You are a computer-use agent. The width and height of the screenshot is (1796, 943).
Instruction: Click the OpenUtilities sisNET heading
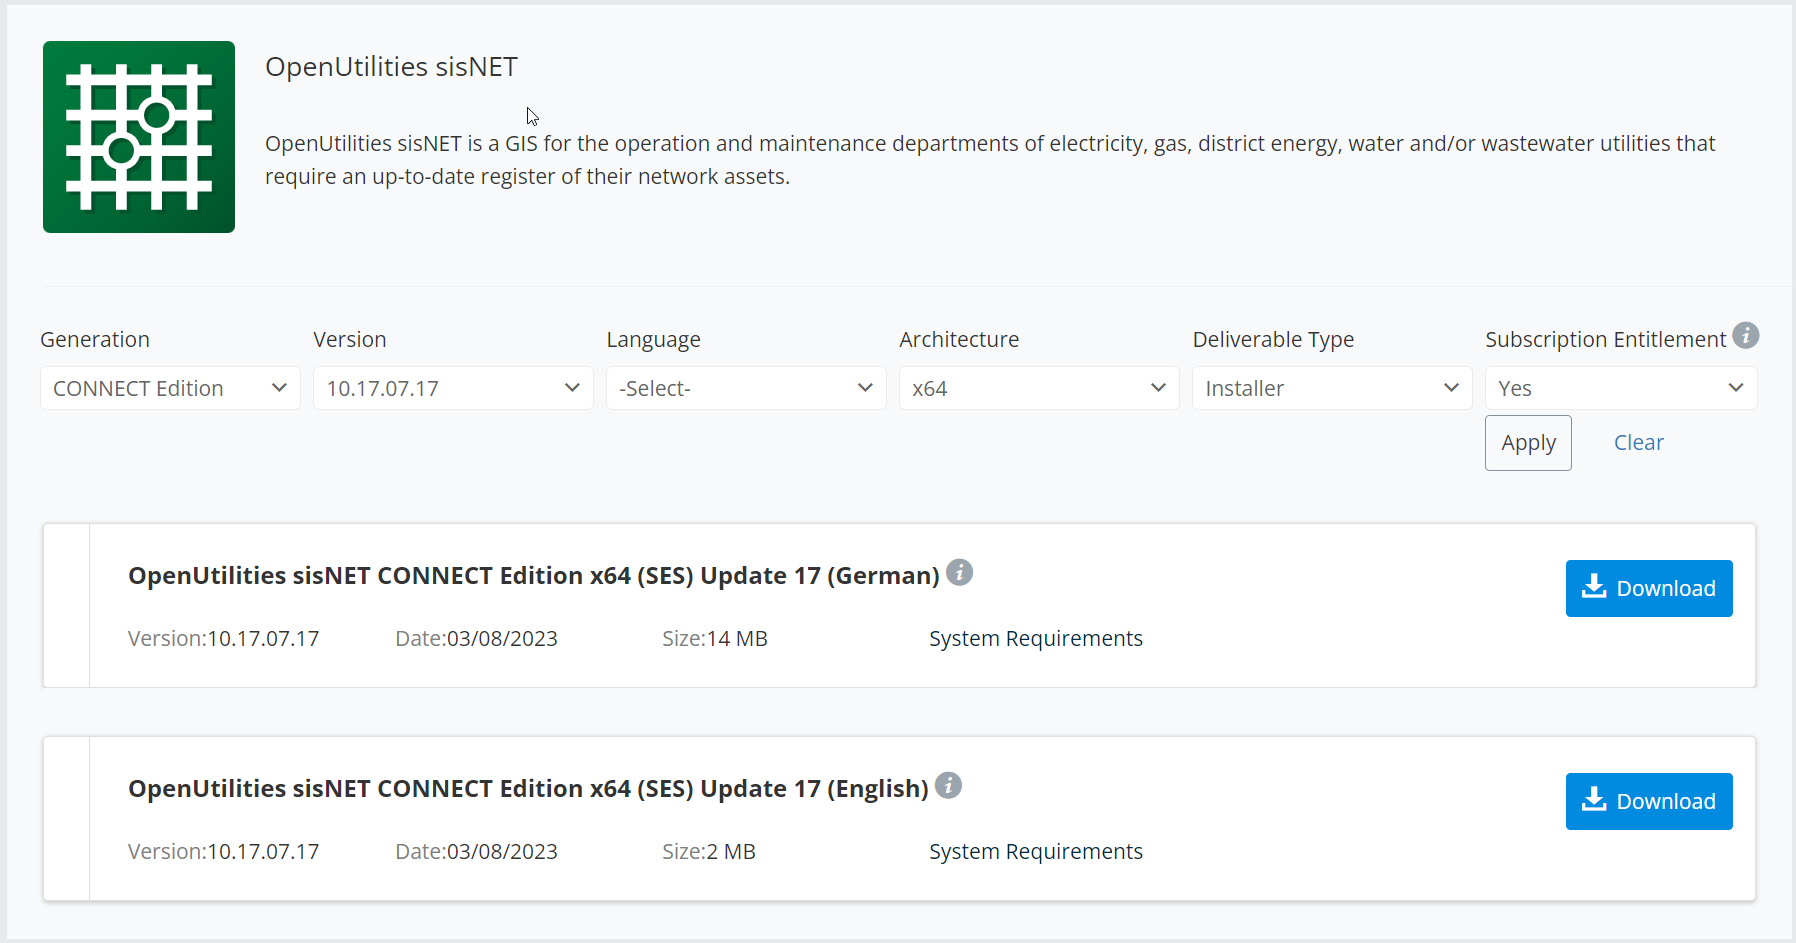coord(391,67)
